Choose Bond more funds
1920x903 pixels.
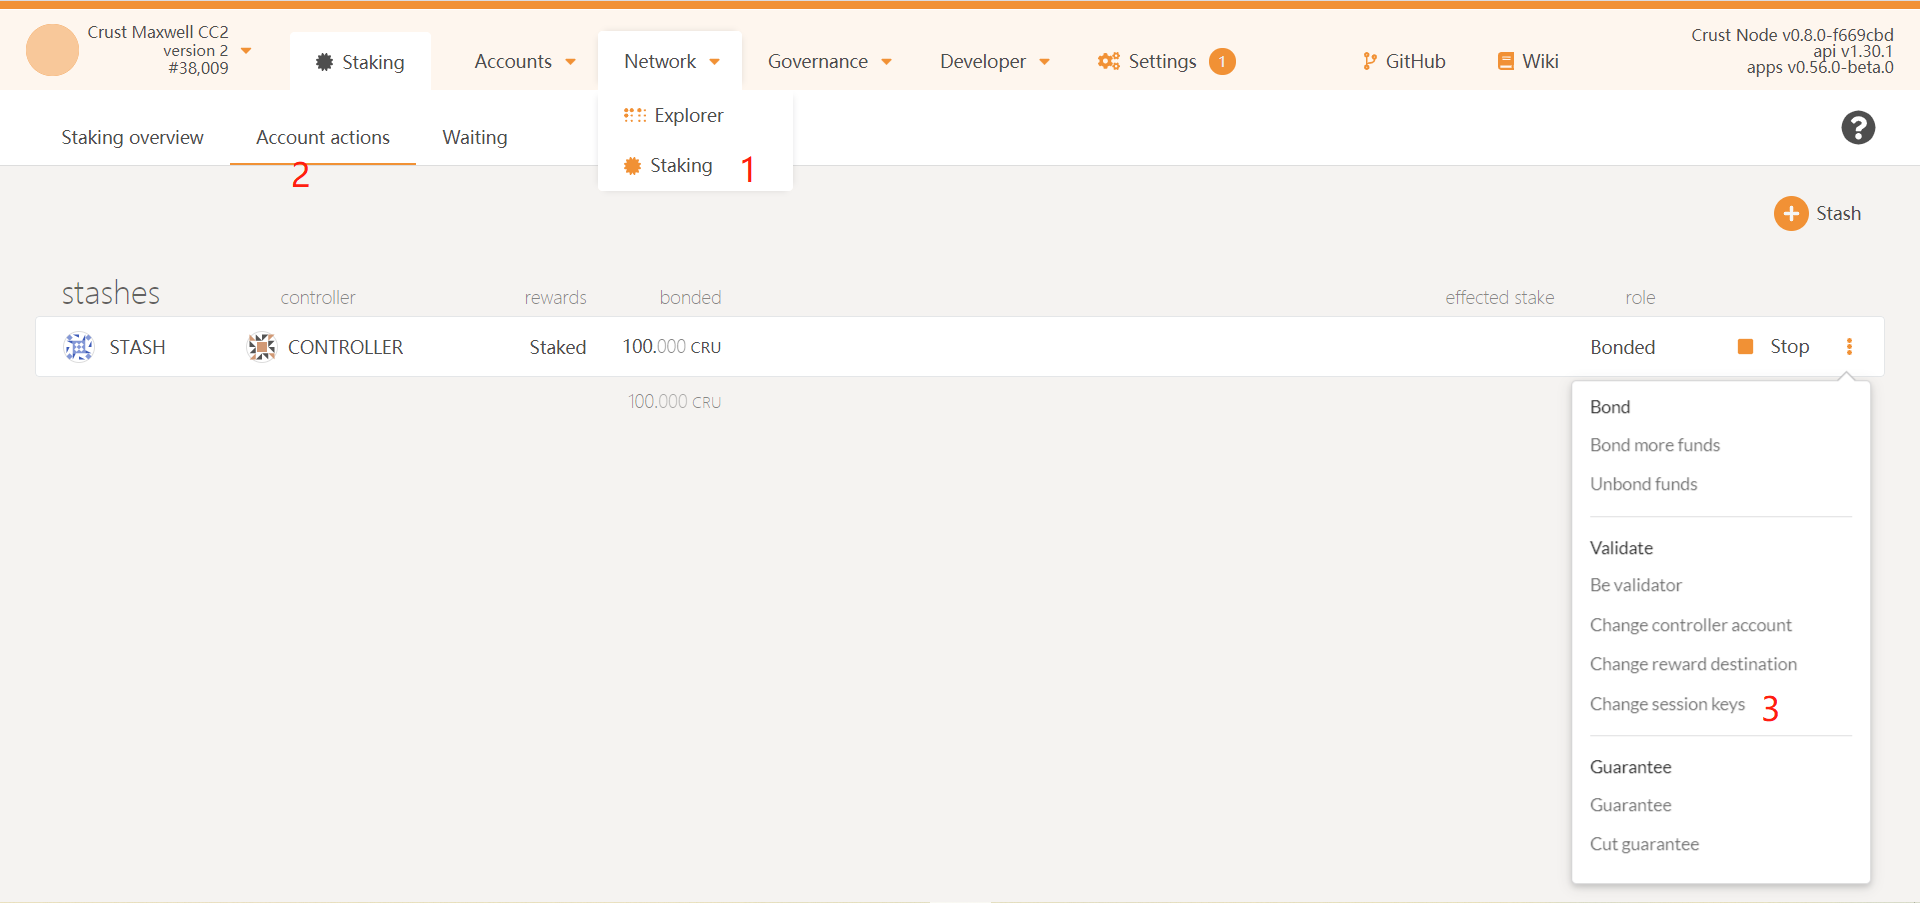click(x=1655, y=445)
